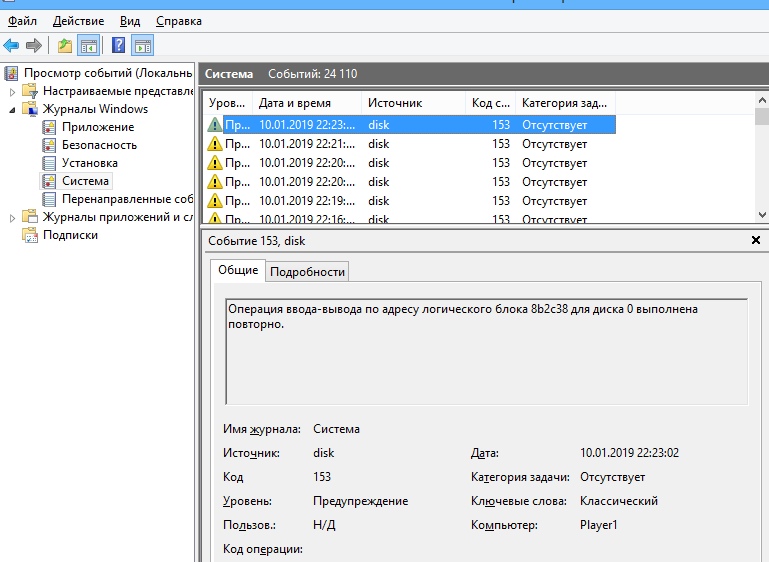Toggle the show/hide console tree icon
Image resolution: width=769 pixels, height=562 pixels.
pyautogui.click(x=88, y=45)
